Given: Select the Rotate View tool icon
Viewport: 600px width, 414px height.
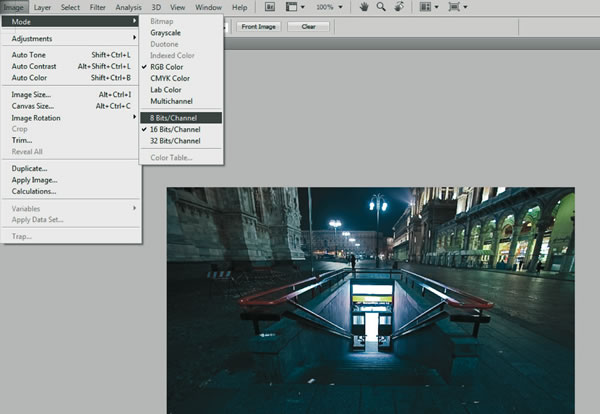Looking at the screenshot, I should click(399, 7).
